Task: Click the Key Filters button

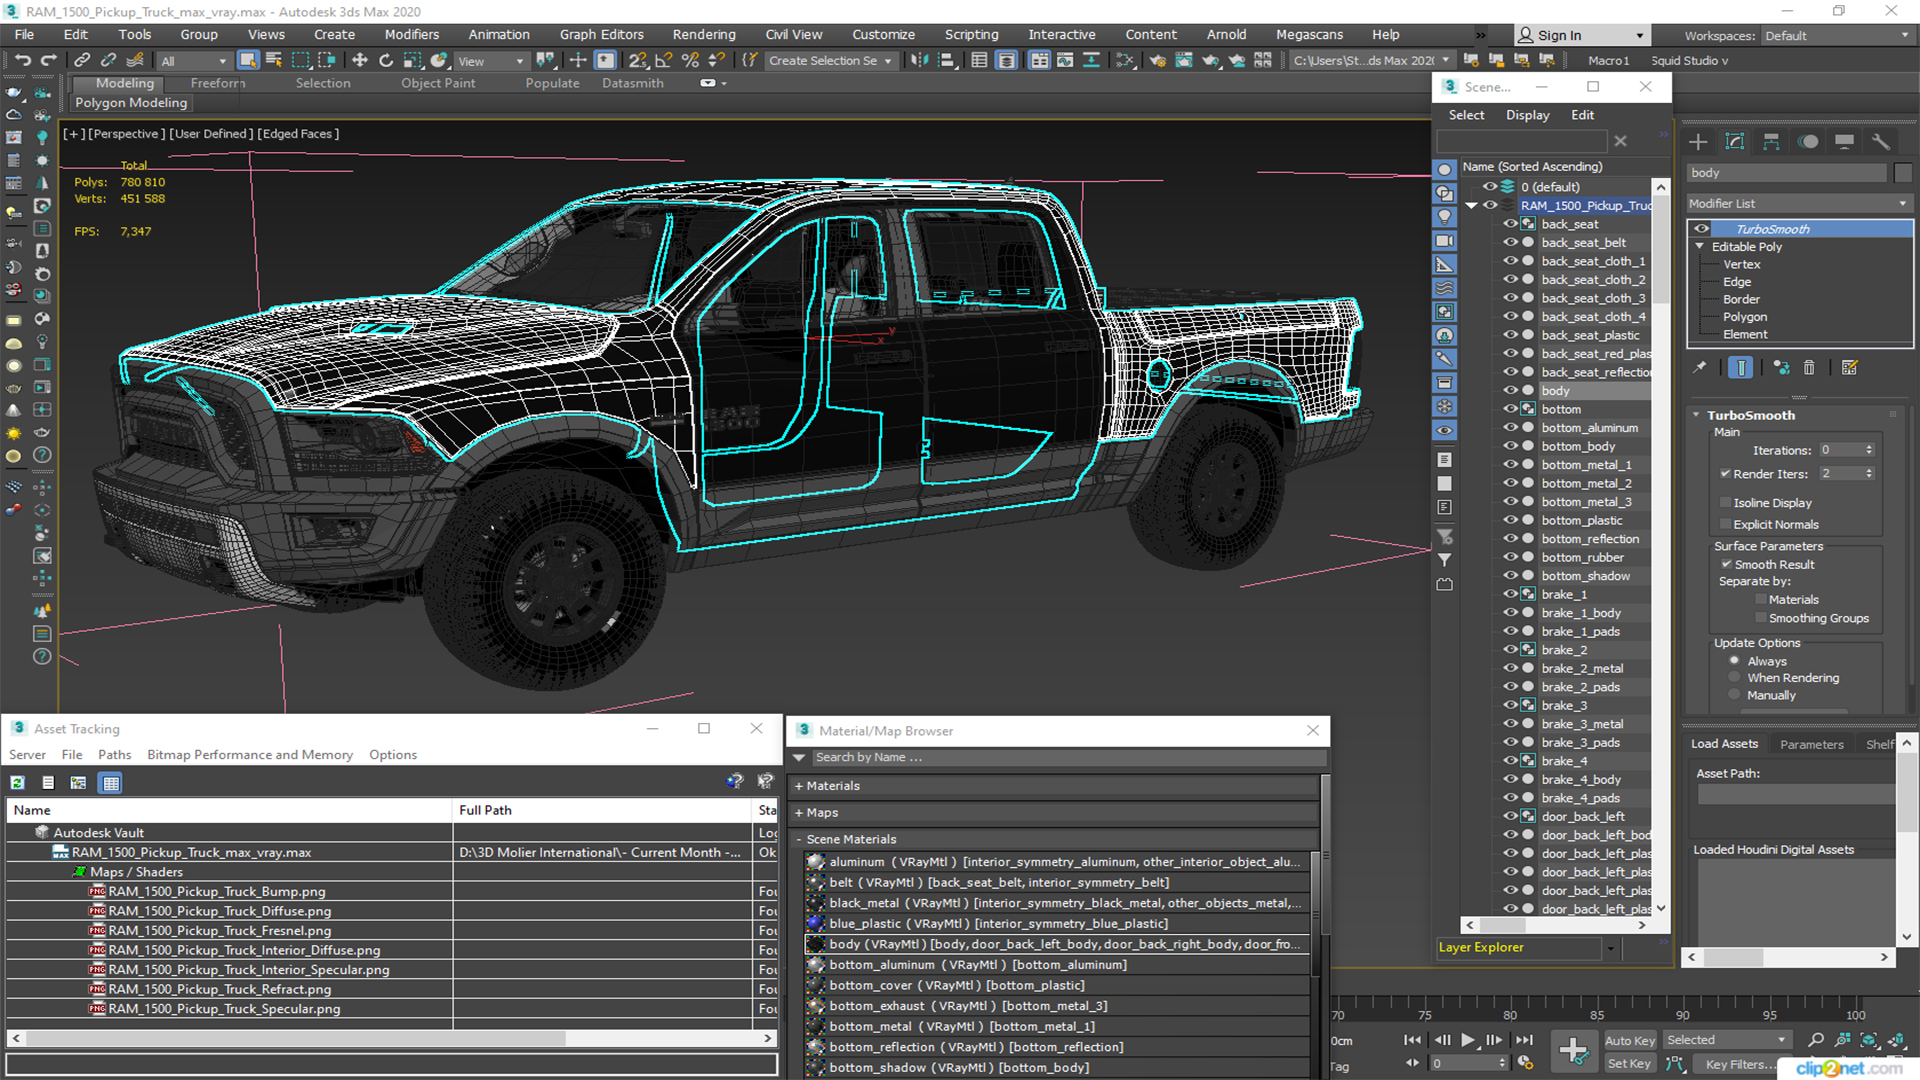Action: tap(1740, 1064)
